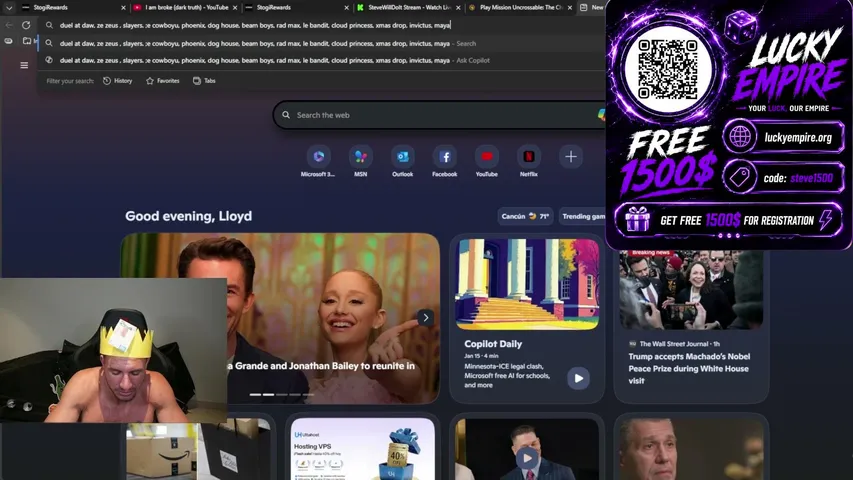The image size is (853, 480).
Task: Open the Cancún 71° weather widget
Action: pyautogui.click(x=525, y=216)
